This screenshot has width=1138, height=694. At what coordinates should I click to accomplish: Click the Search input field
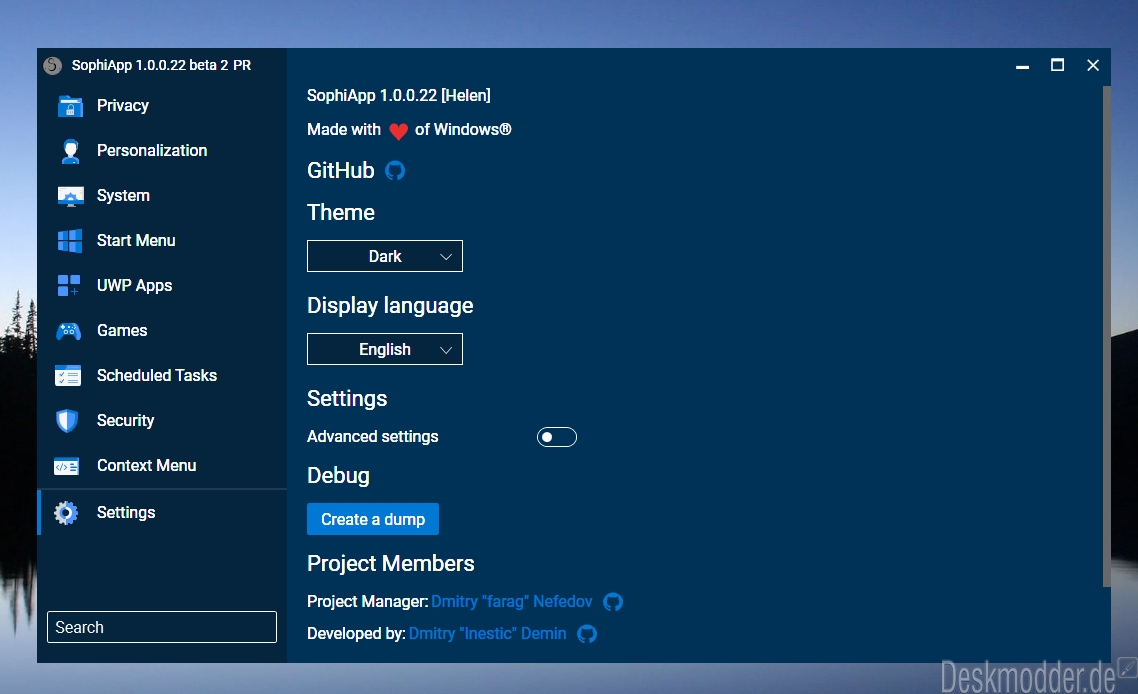click(x=162, y=627)
